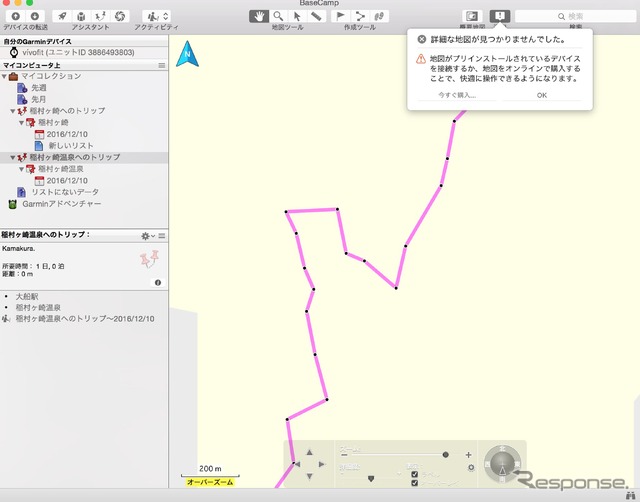Pan the map right with arrow control
Screen dimensions: 640x502
[x=322, y=464]
